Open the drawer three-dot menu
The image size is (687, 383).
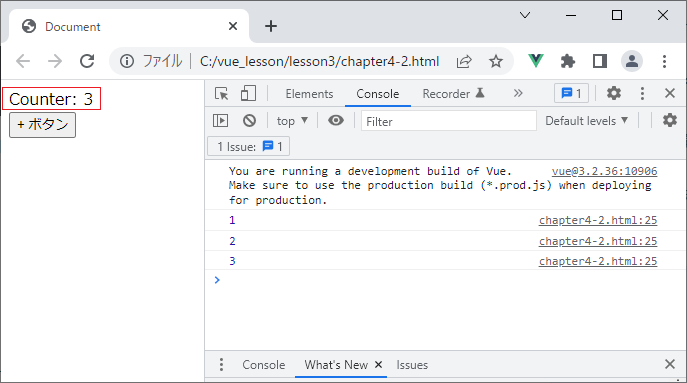coord(221,365)
